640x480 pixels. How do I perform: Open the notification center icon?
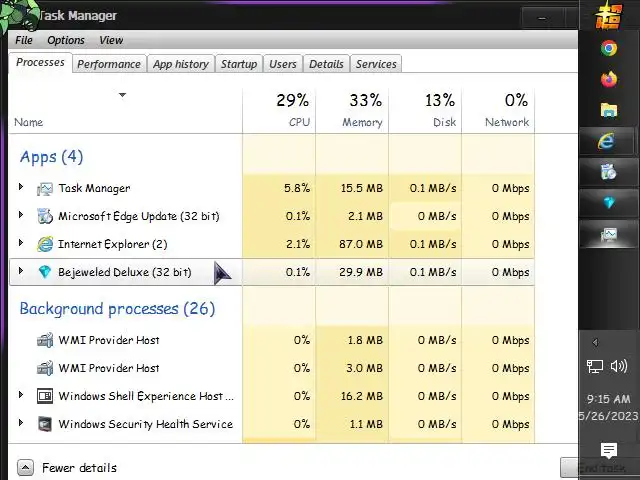(x=608, y=451)
